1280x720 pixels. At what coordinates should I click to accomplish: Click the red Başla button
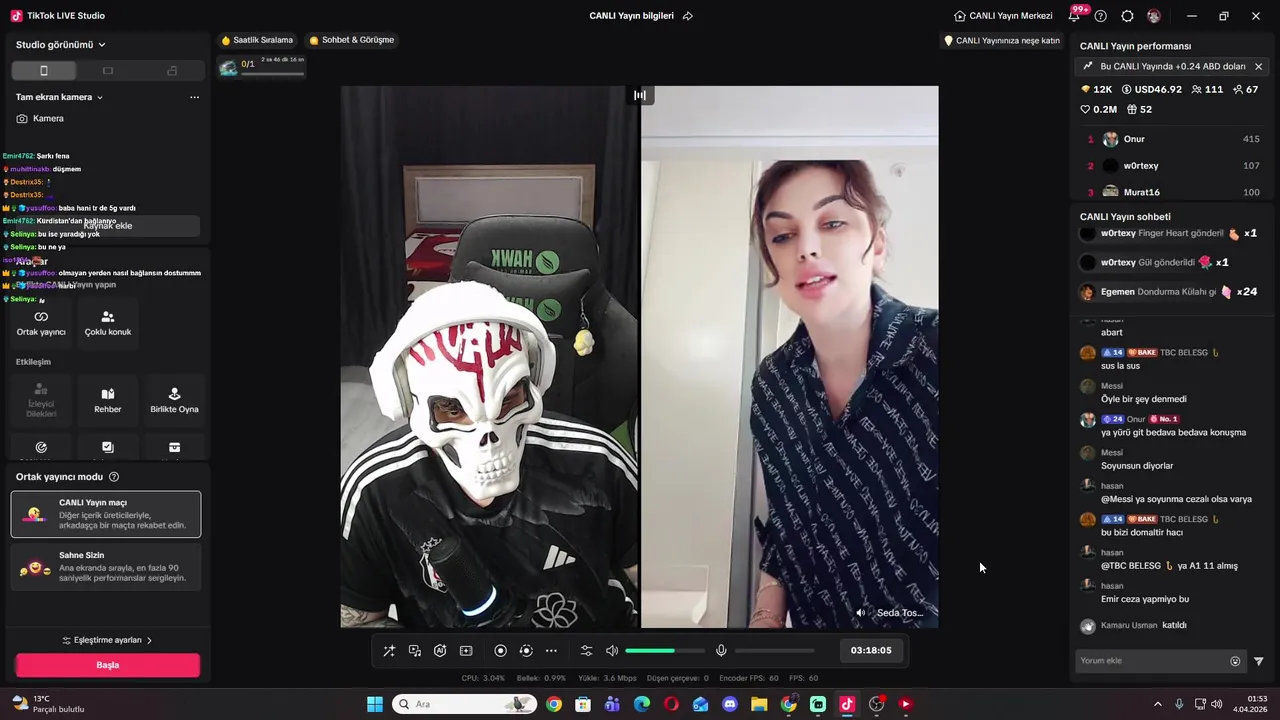click(x=108, y=665)
